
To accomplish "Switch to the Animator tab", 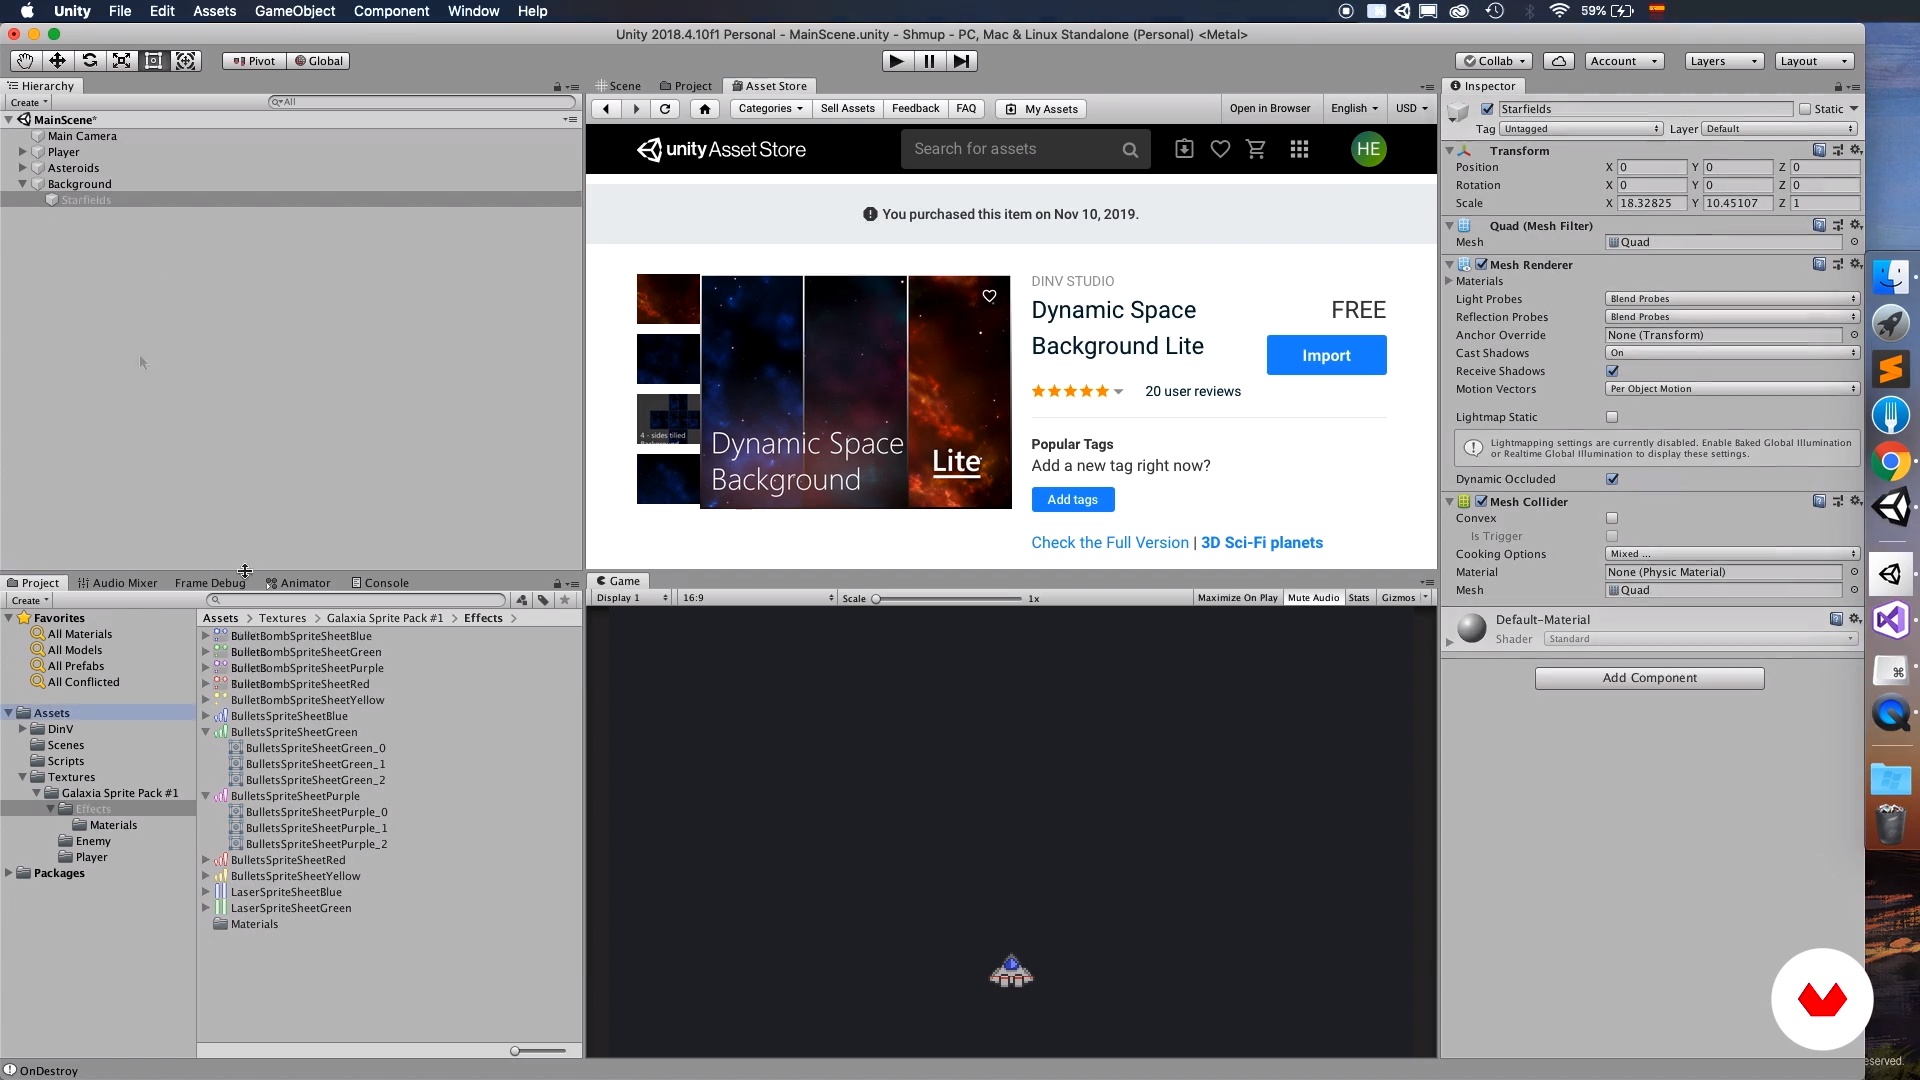I will pos(298,583).
